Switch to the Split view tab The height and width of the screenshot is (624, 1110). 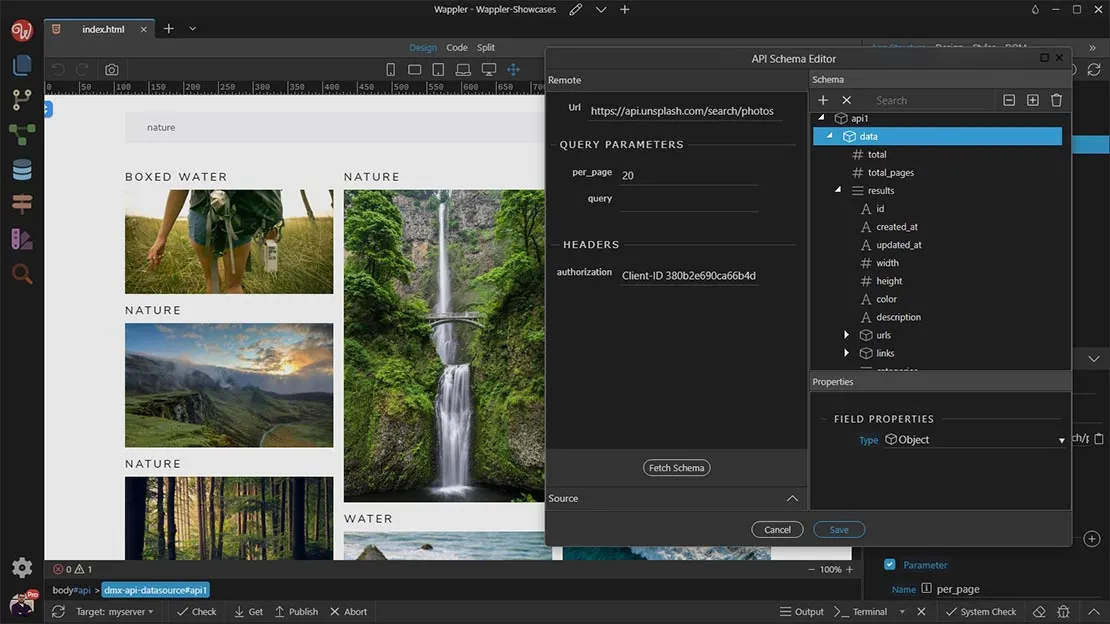[x=486, y=48]
